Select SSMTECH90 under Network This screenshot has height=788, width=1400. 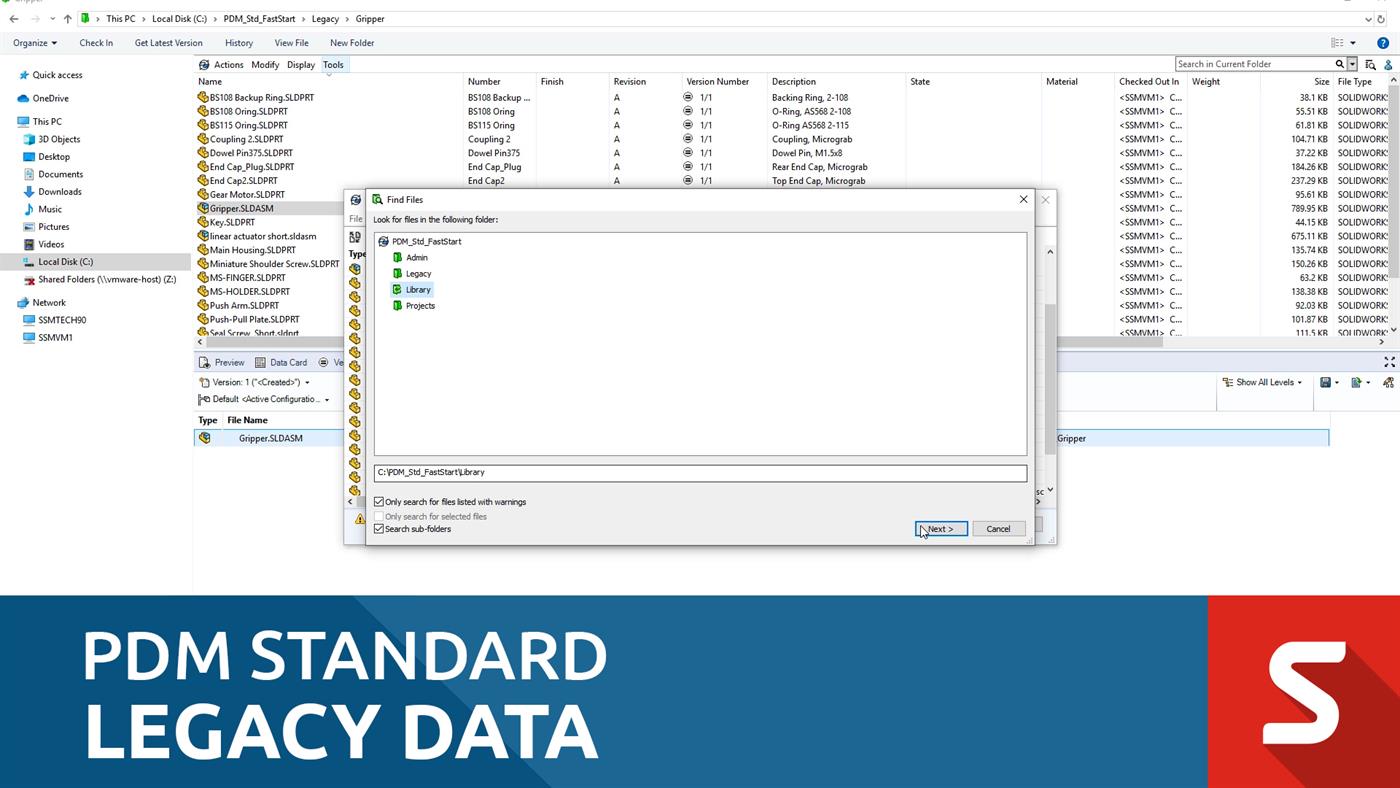coord(62,321)
